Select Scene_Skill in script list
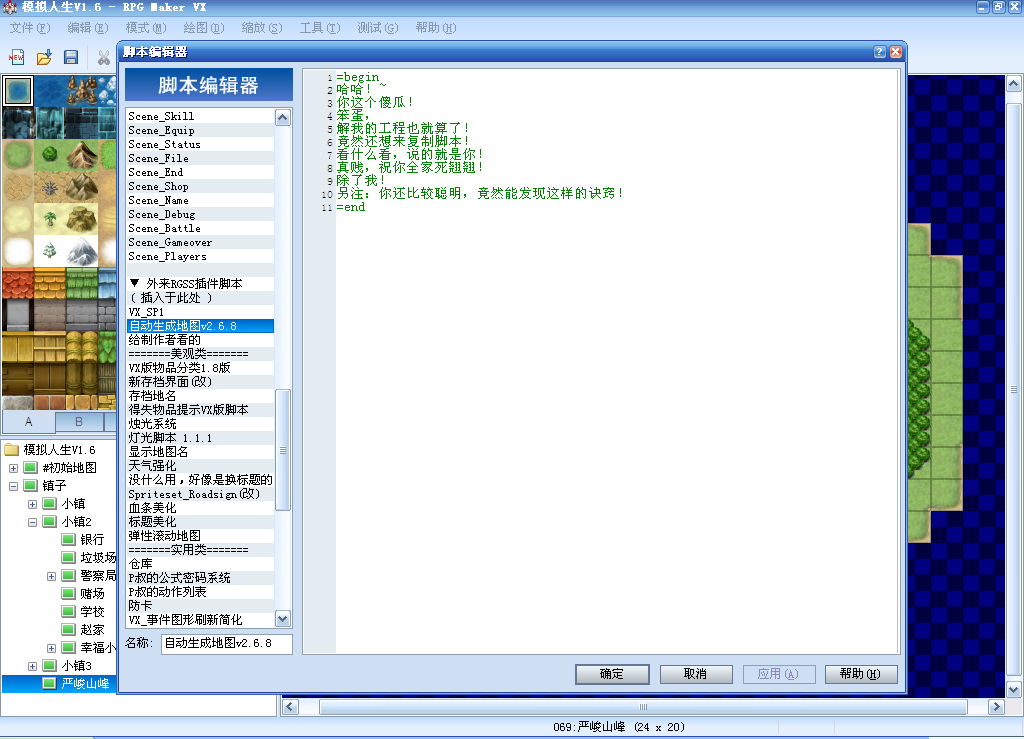The image size is (1024, 739). click(200, 116)
